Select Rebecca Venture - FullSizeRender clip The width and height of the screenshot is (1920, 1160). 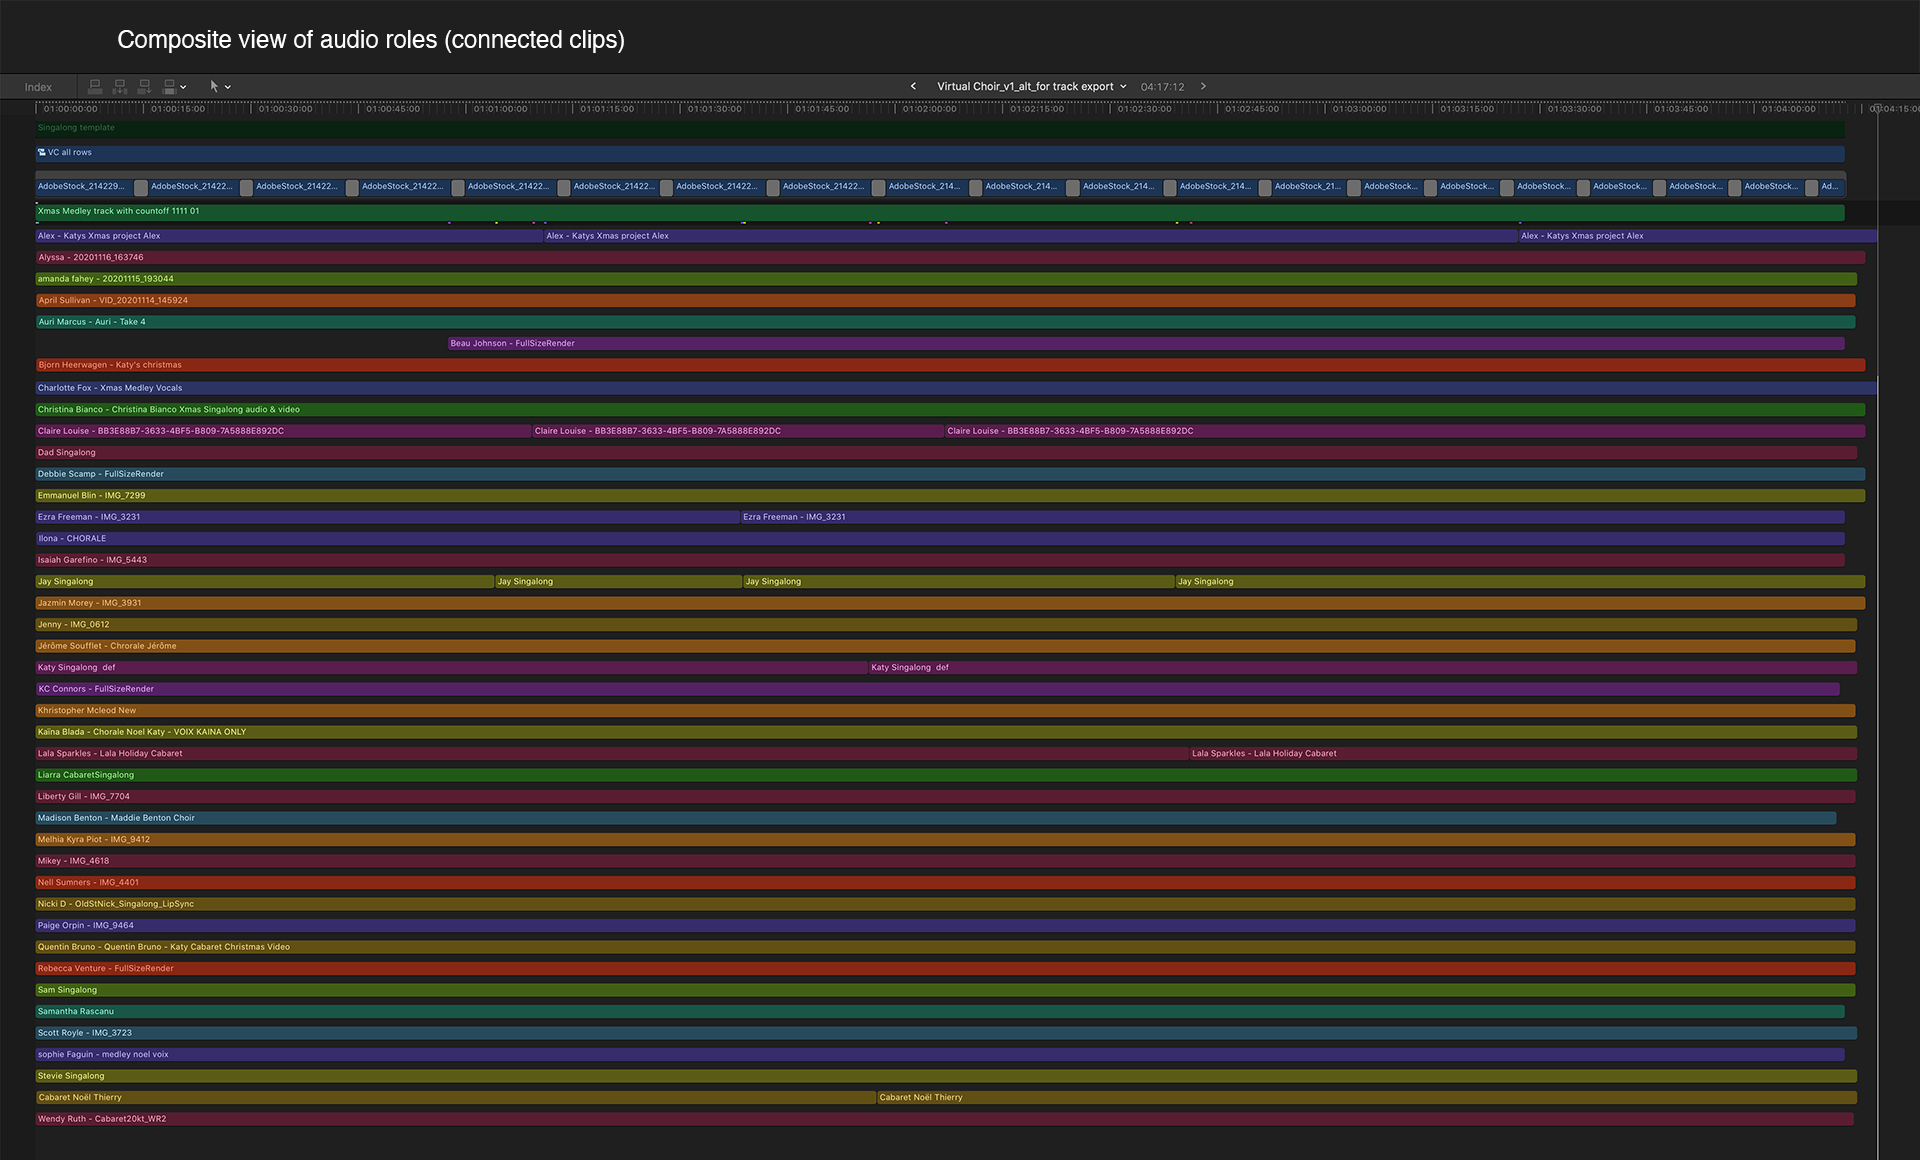click(946, 969)
